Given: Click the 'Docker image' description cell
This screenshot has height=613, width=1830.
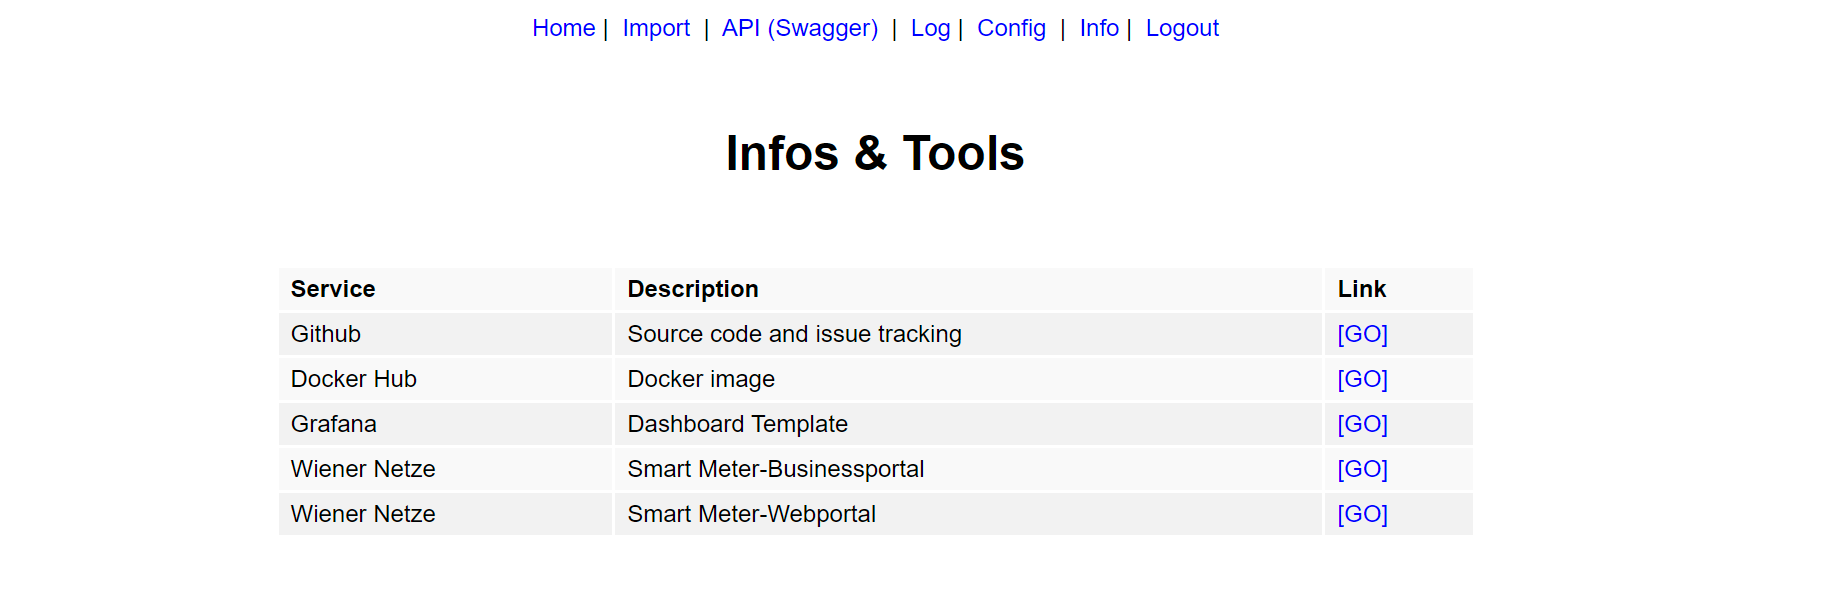Looking at the screenshot, I should (x=968, y=379).
